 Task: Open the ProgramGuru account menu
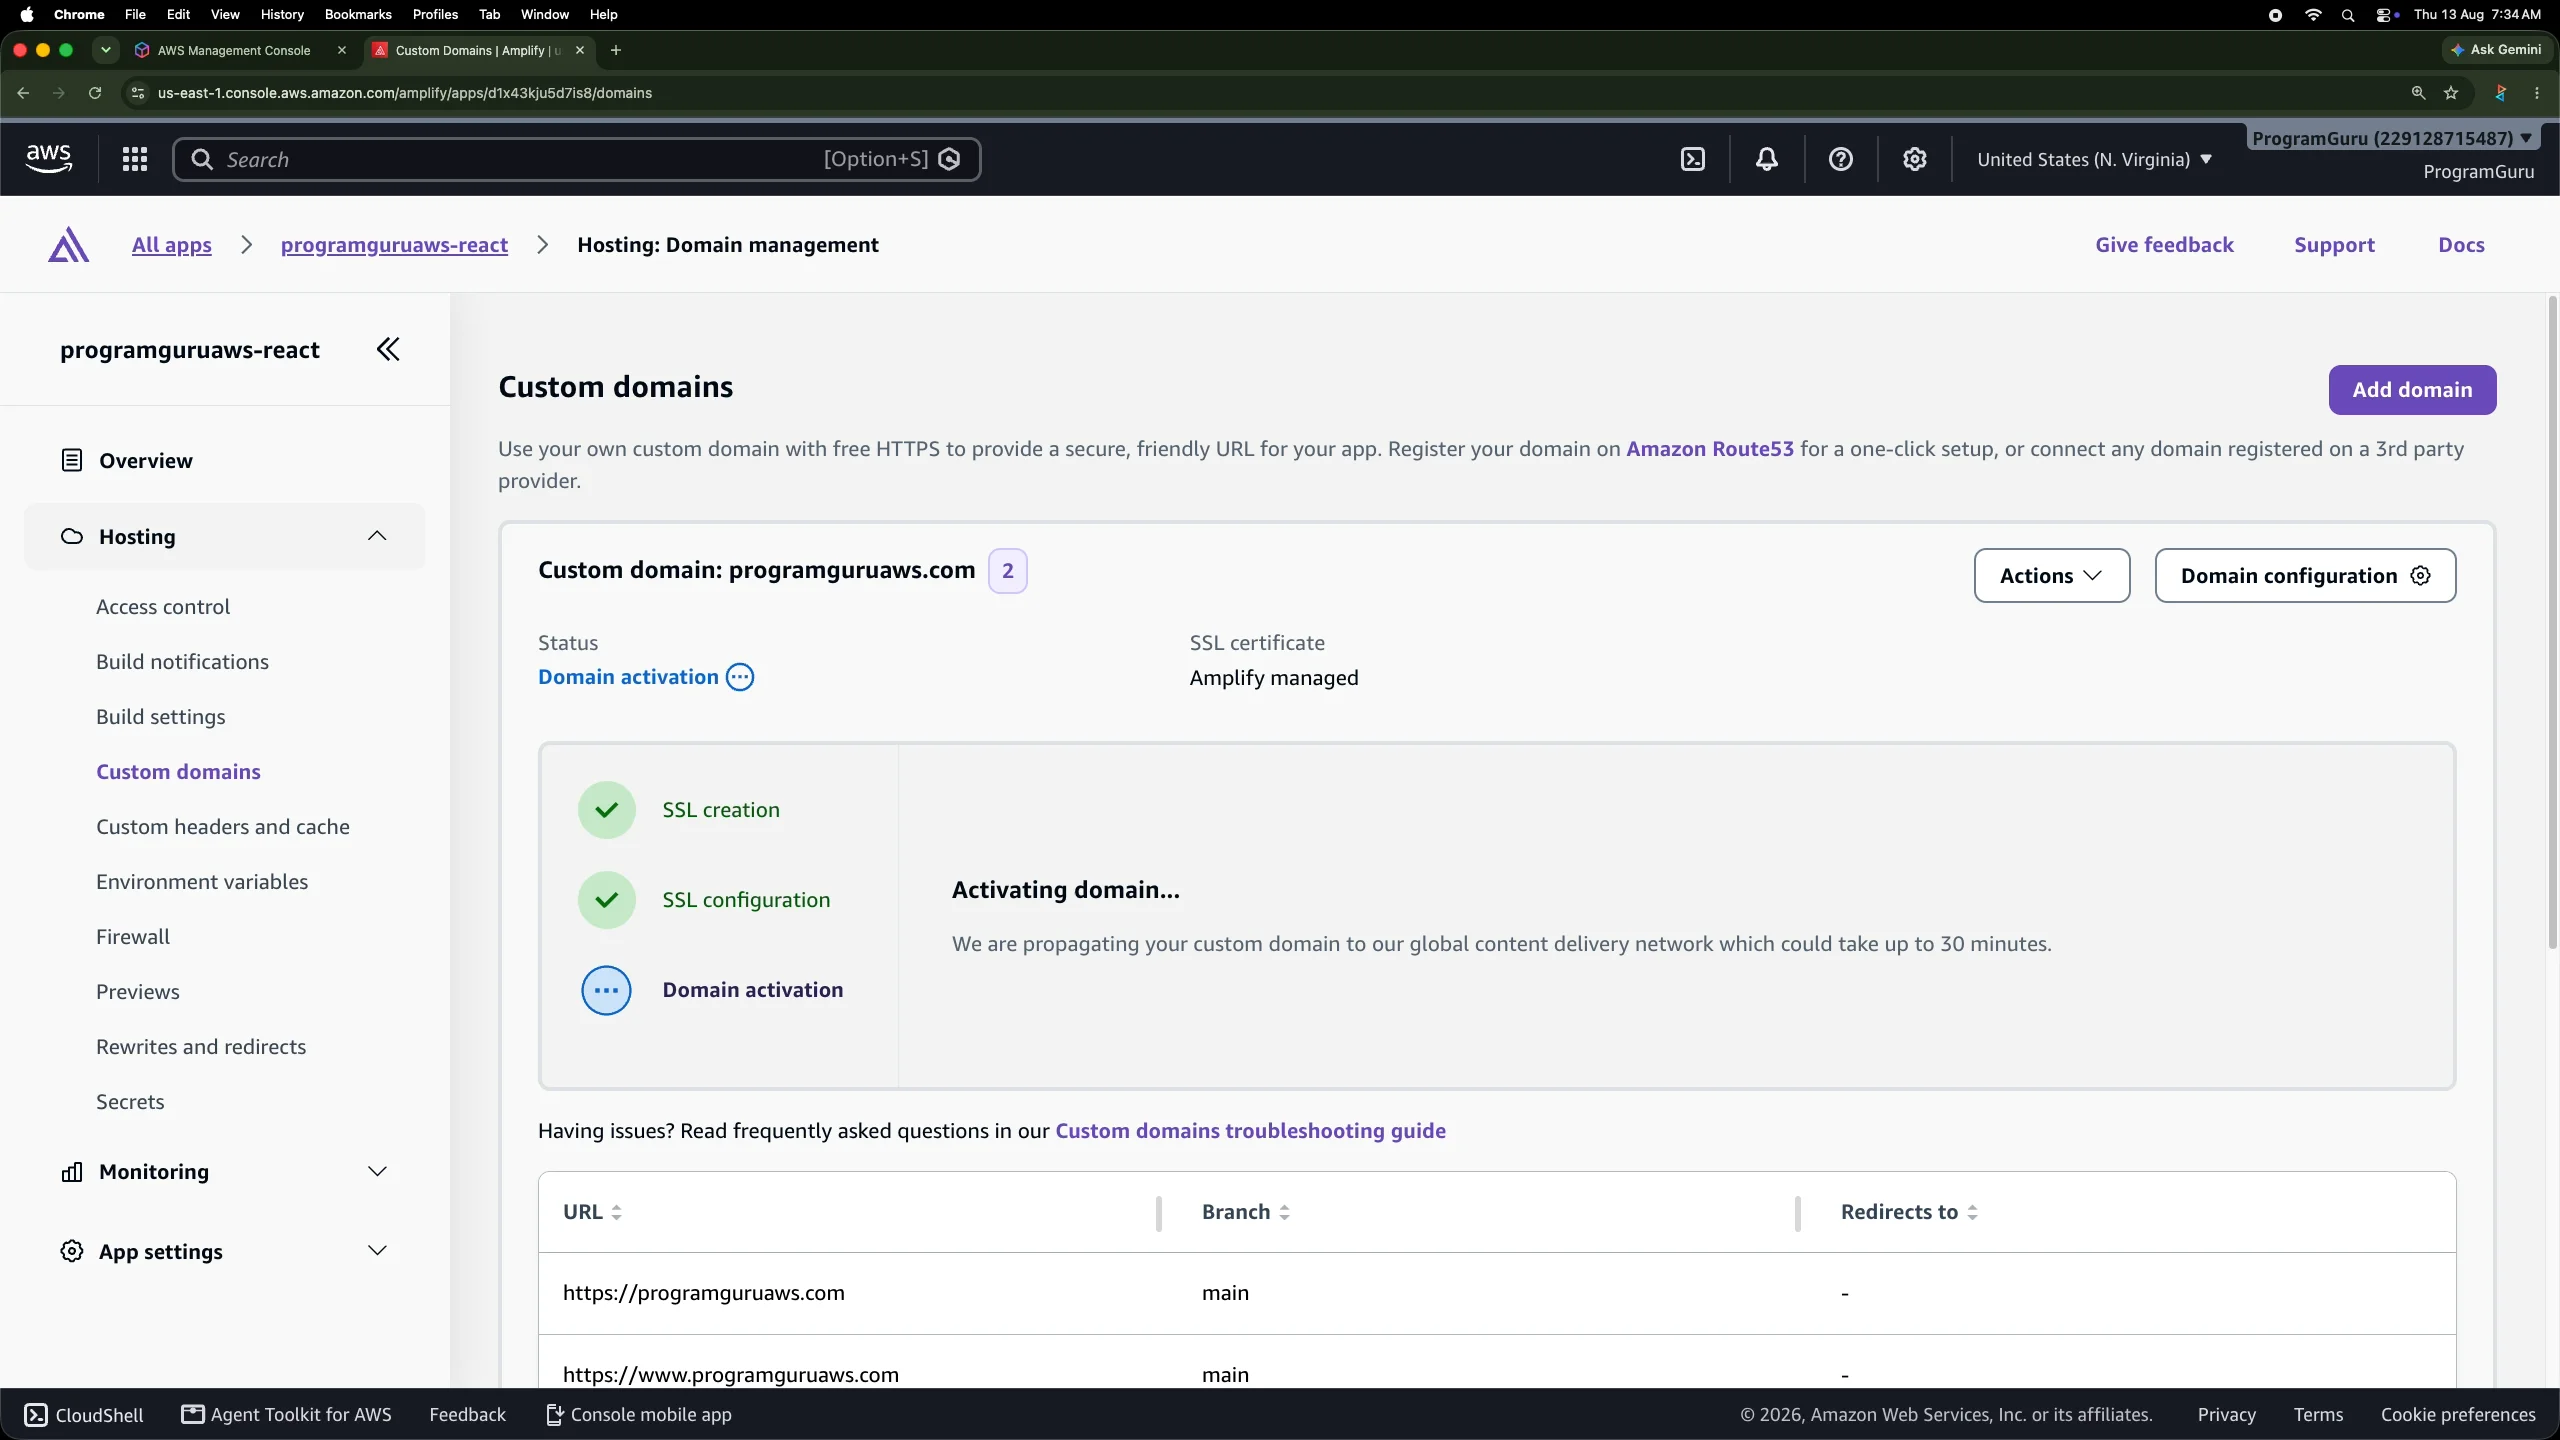pos(2392,138)
